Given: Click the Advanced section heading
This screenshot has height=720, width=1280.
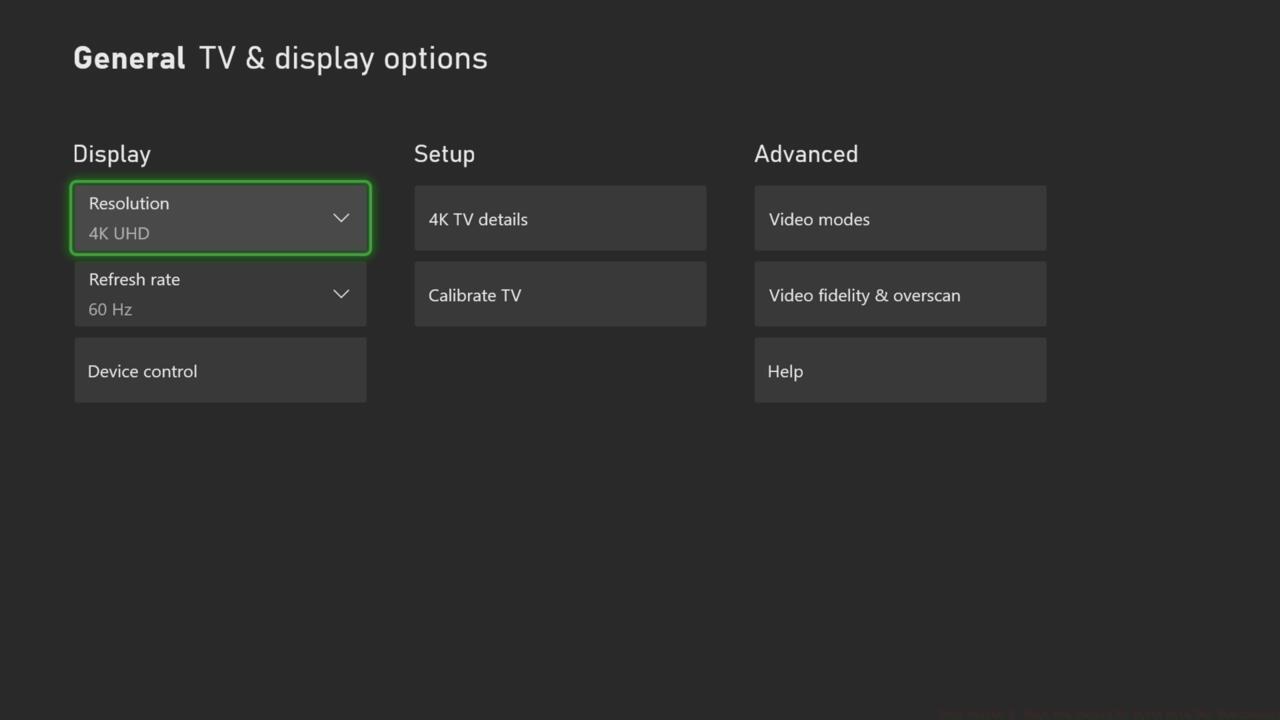Looking at the screenshot, I should pyautogui.click(x=806, y=154).
